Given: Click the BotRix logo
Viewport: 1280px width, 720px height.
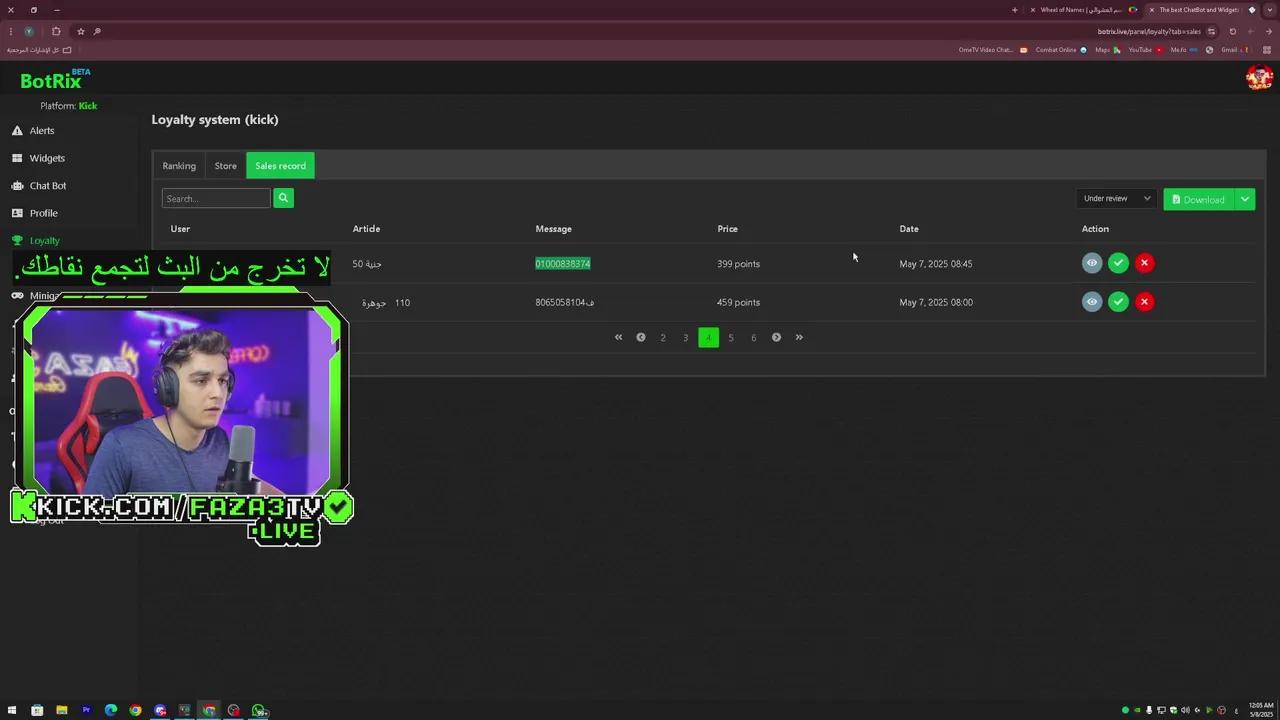Looking at the screenshot, I should coord(55,80).
